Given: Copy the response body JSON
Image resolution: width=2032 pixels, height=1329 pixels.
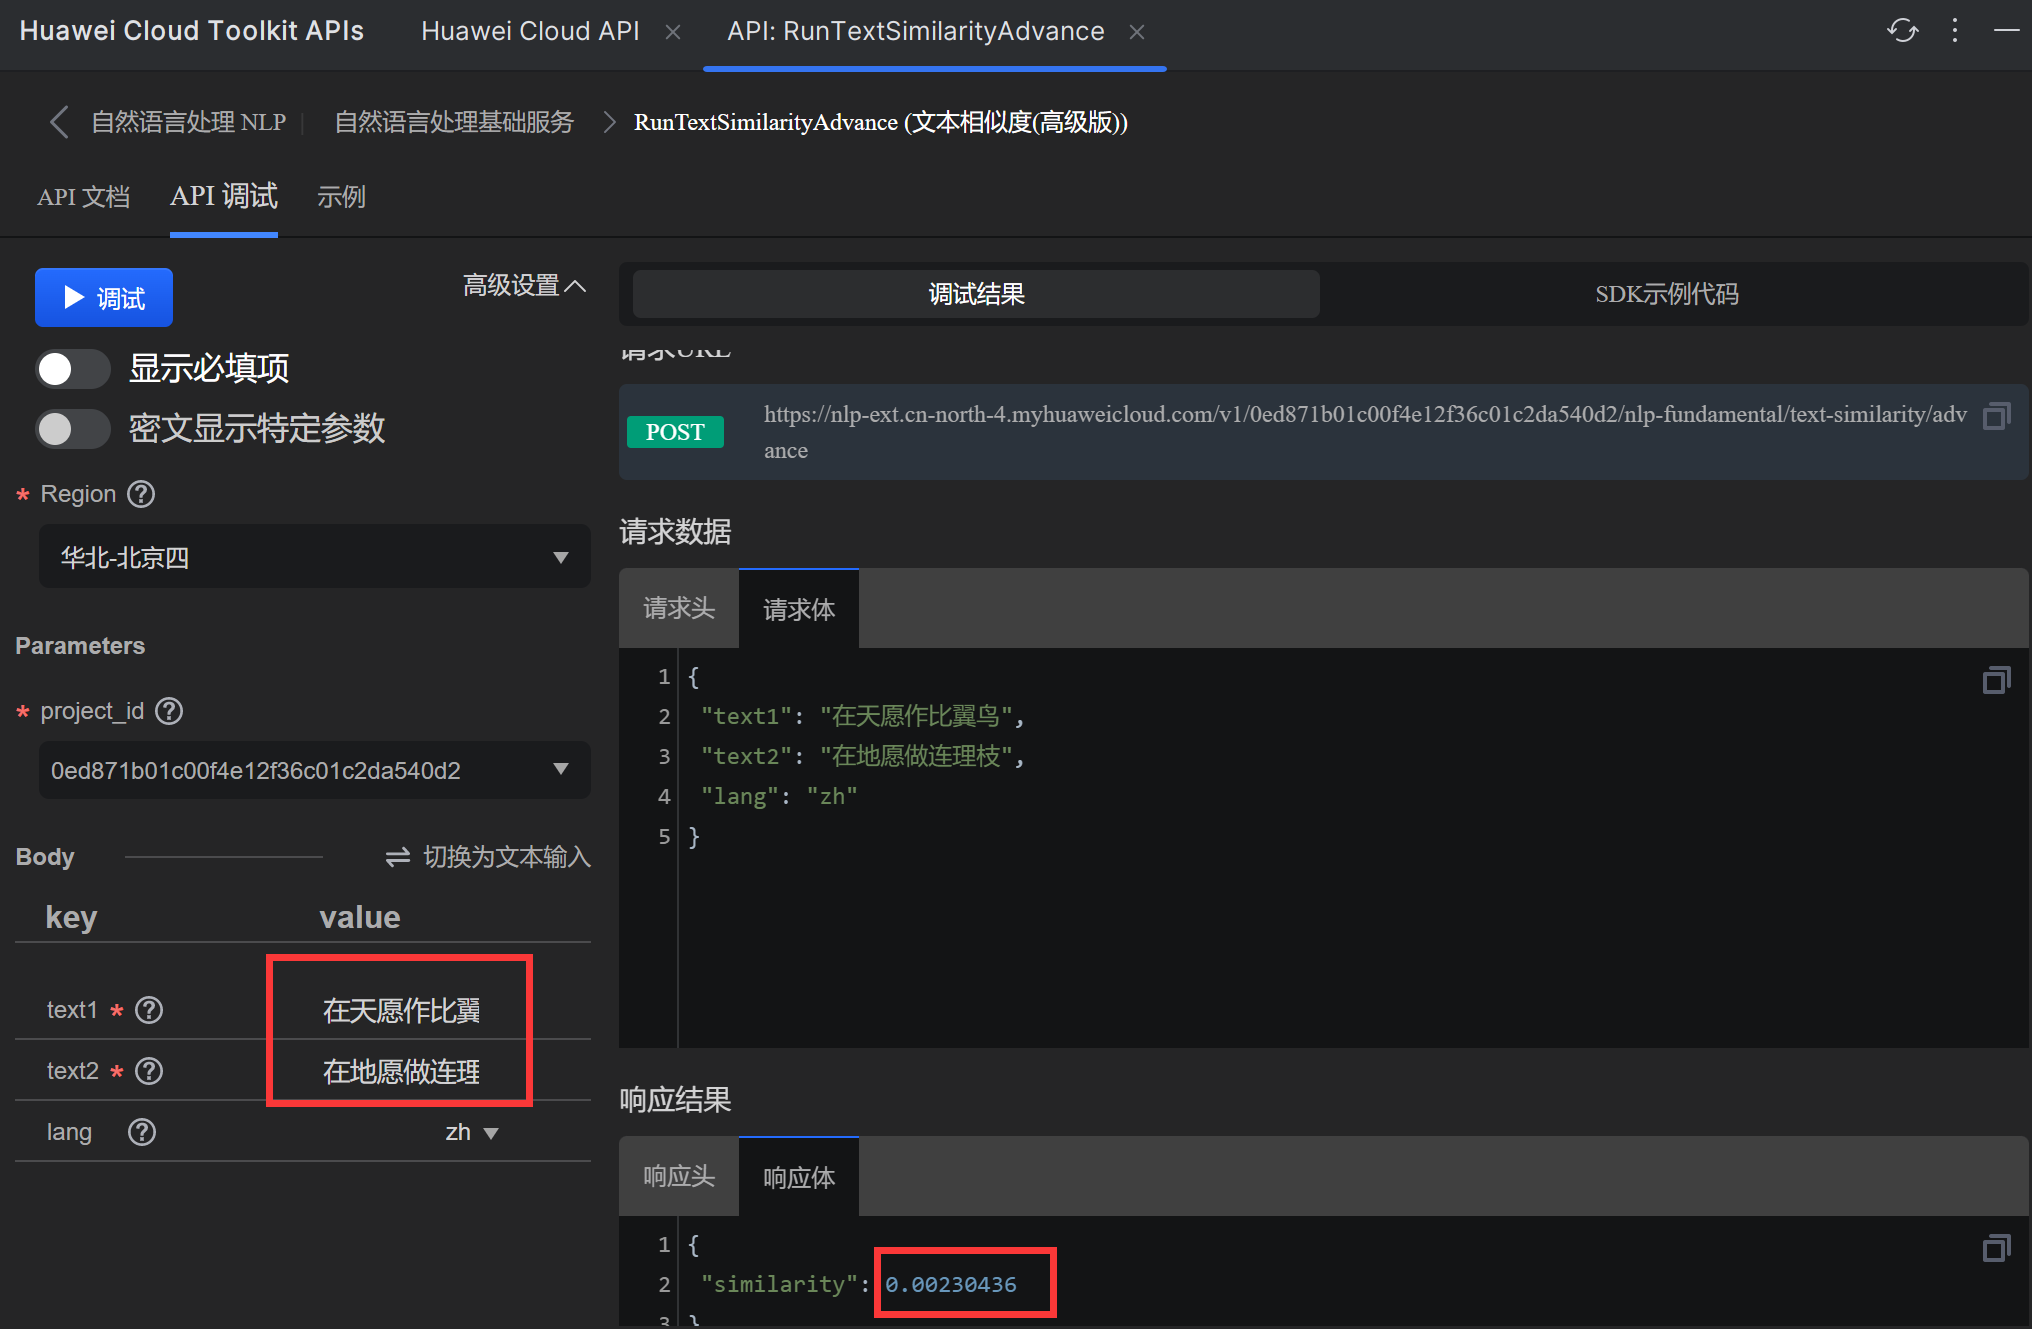Looking at the screenshot, I should [1996, 1248].
